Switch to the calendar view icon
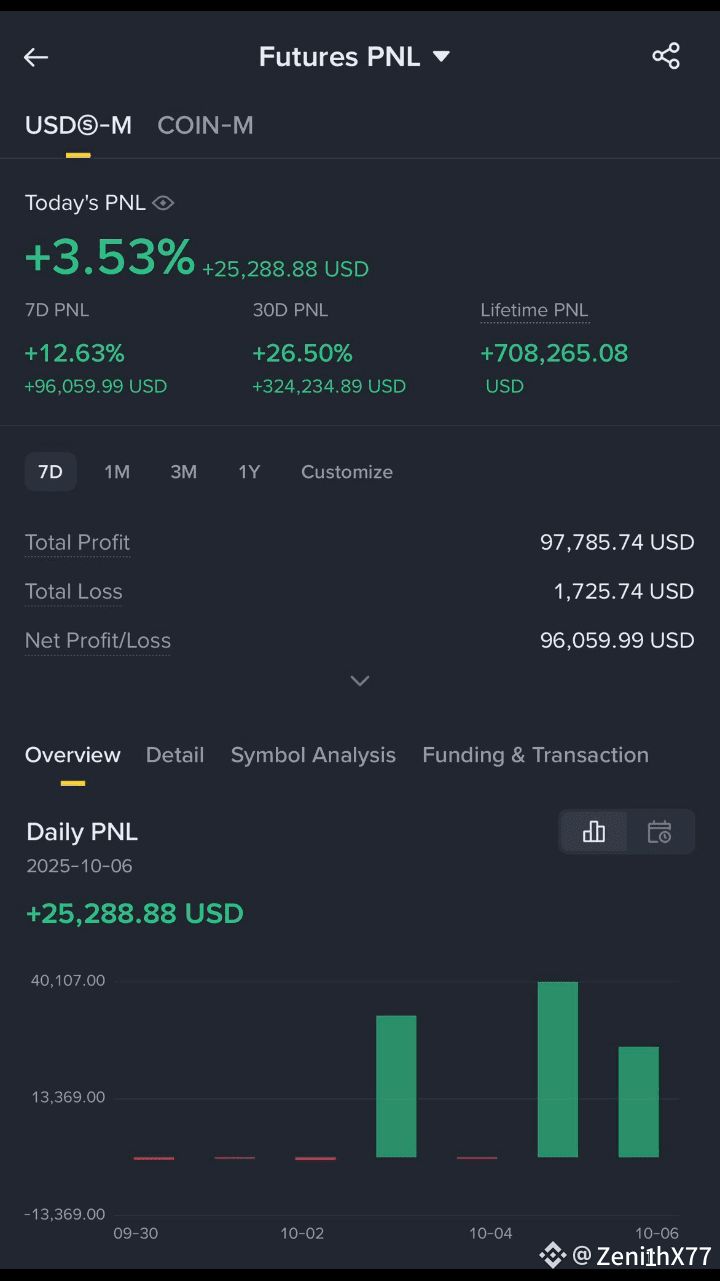 click(659, 831)
